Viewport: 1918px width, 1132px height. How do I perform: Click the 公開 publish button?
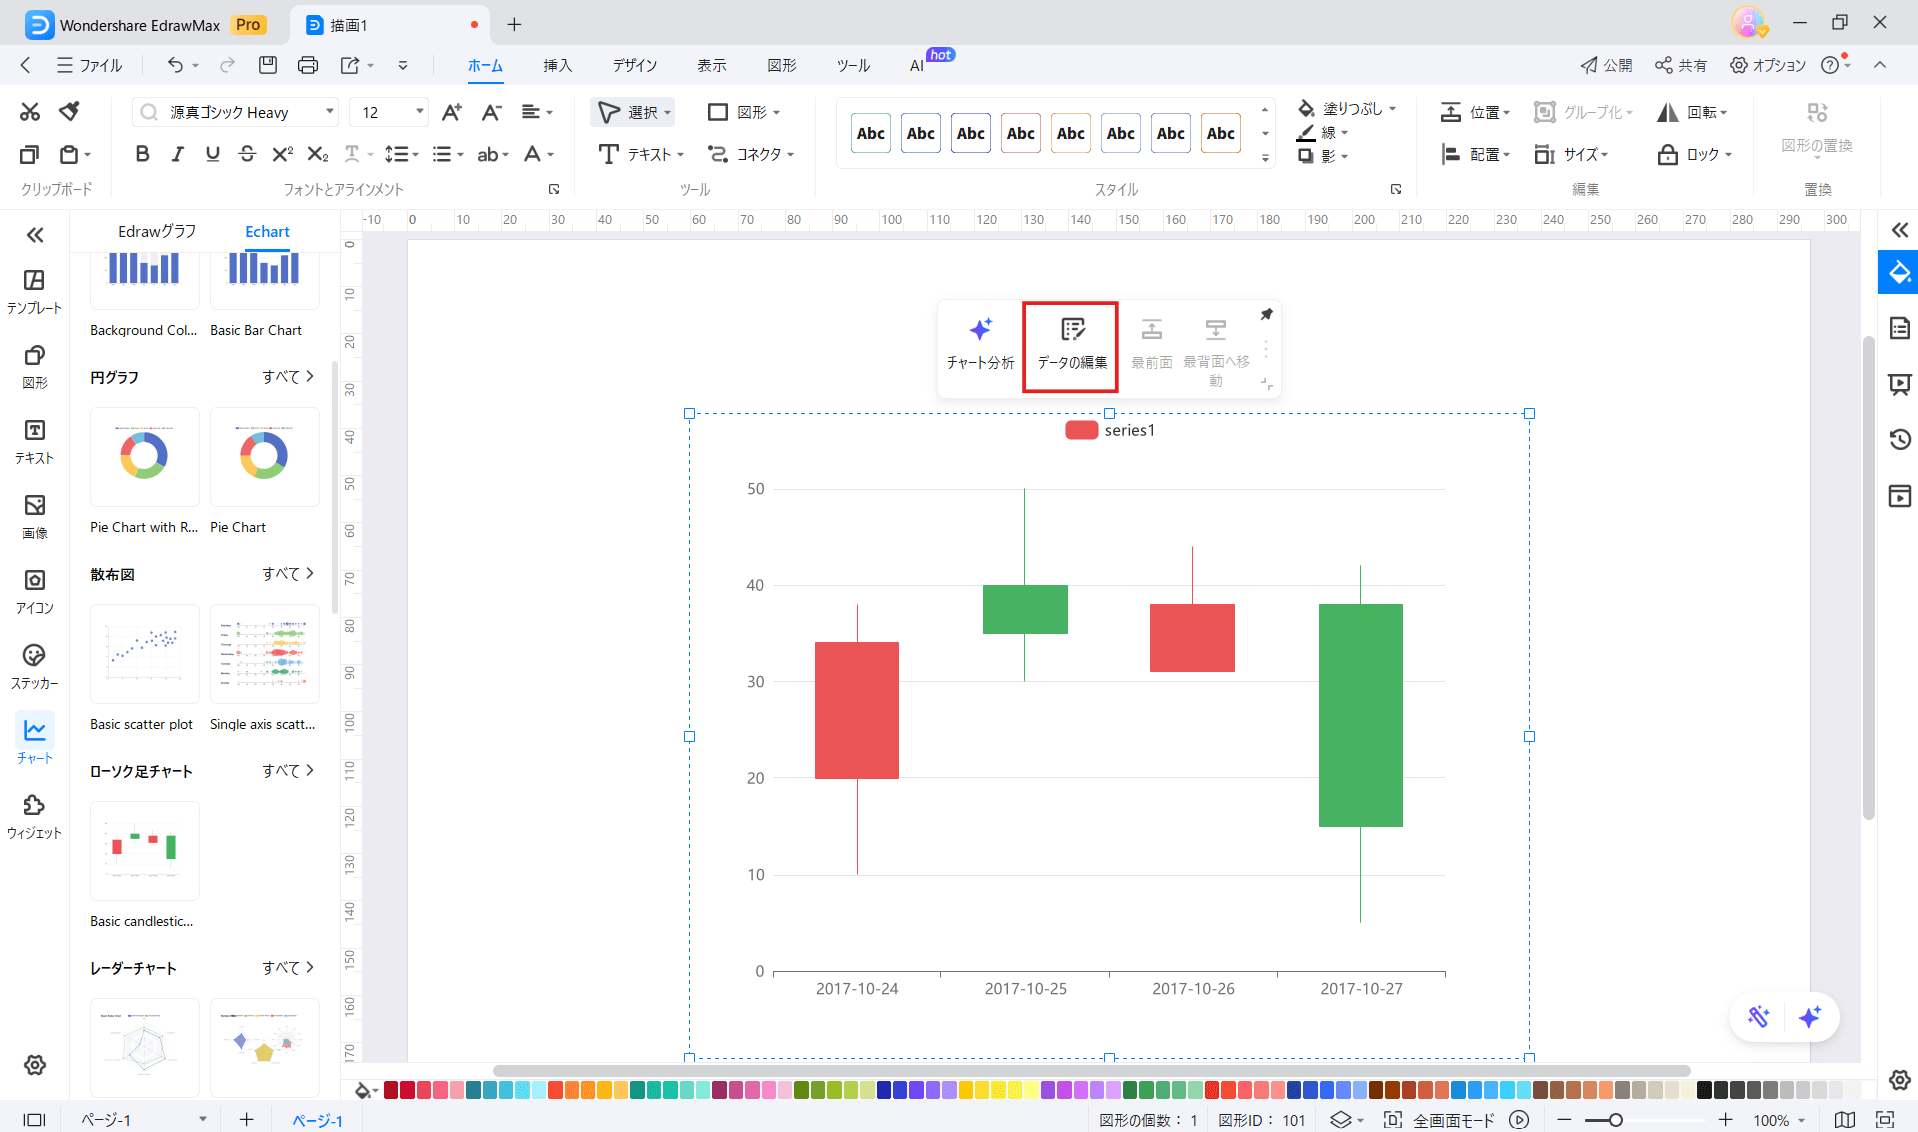1606,65
